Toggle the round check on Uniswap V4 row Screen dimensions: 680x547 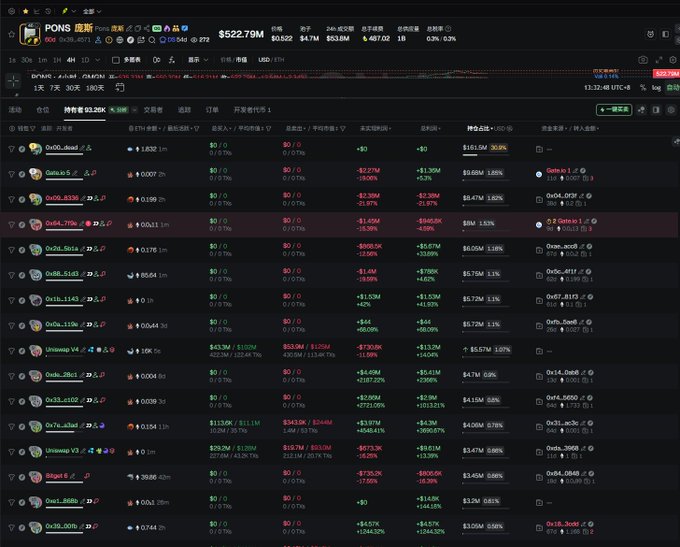[x=22, y=351]
